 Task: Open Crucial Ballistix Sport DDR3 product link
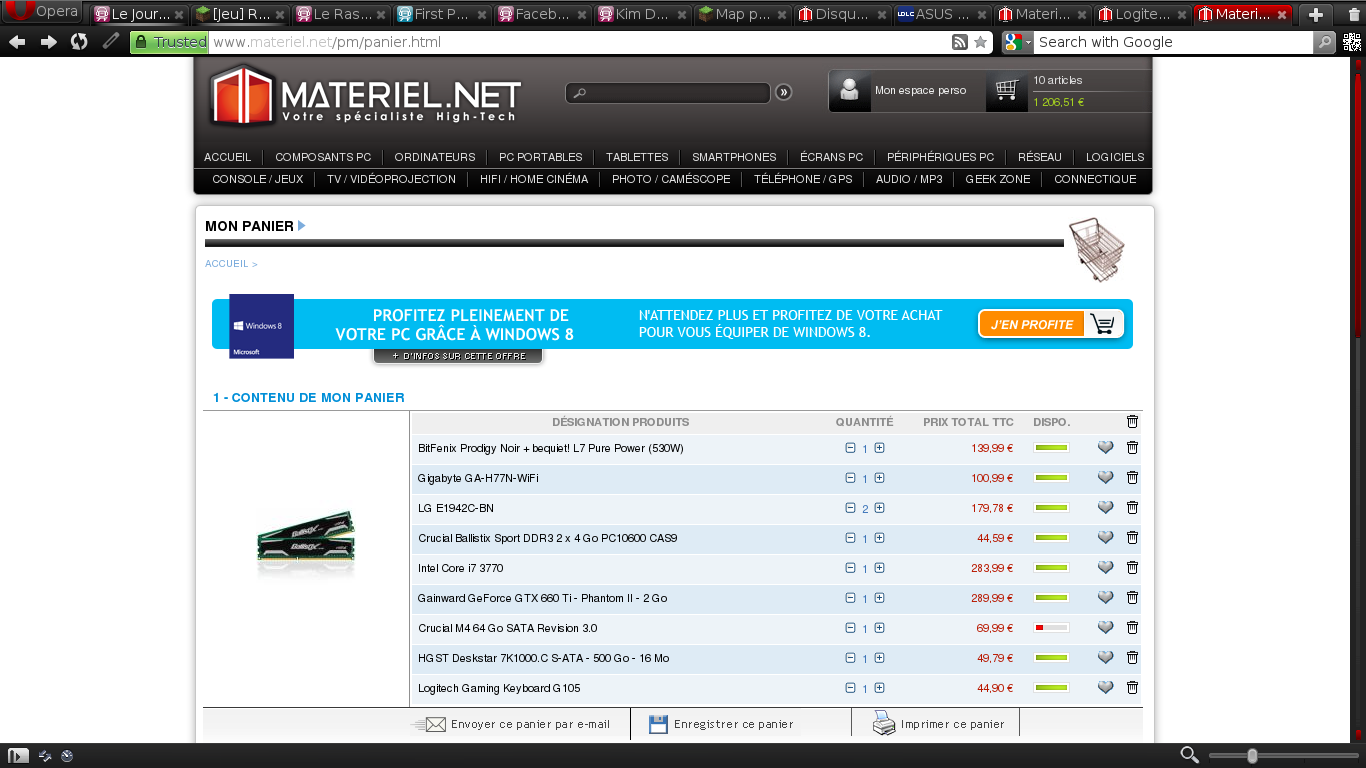tap(547, 538)
